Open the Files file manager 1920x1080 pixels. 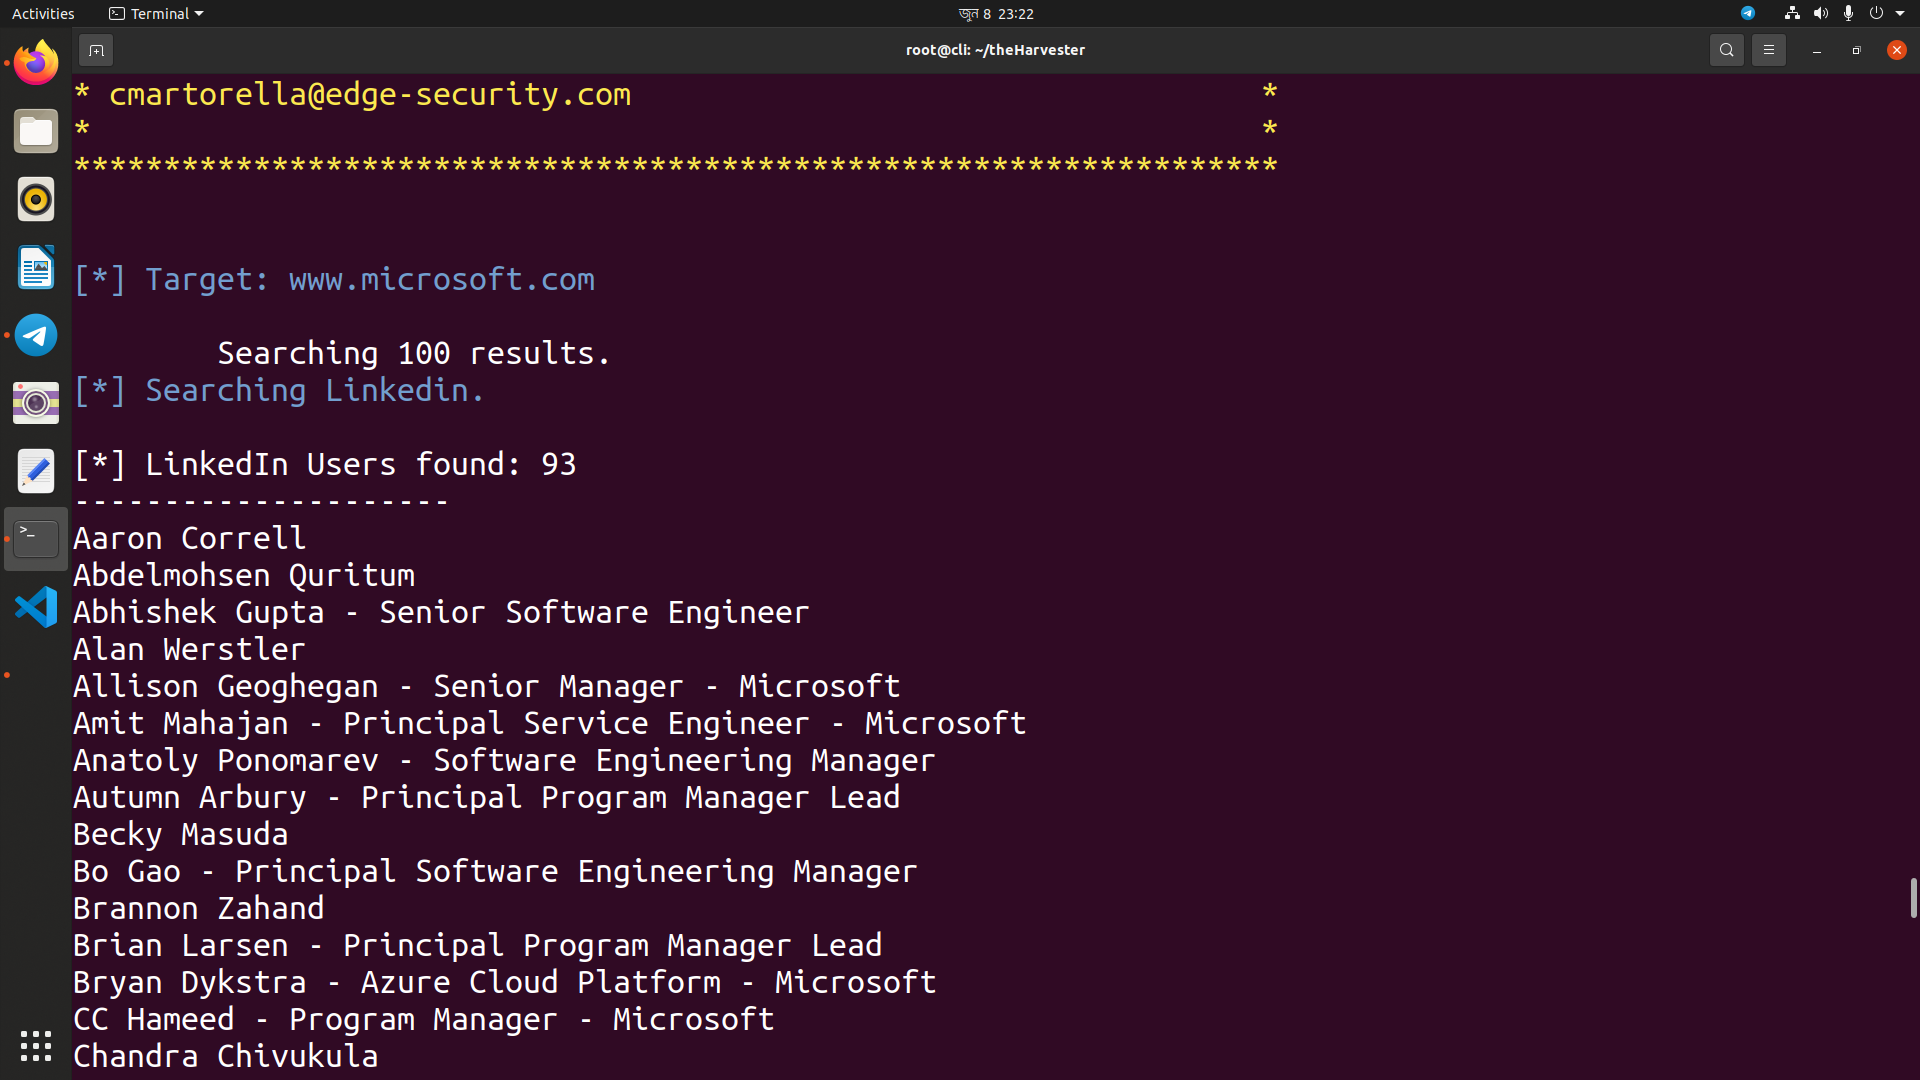tap(35, 131)
